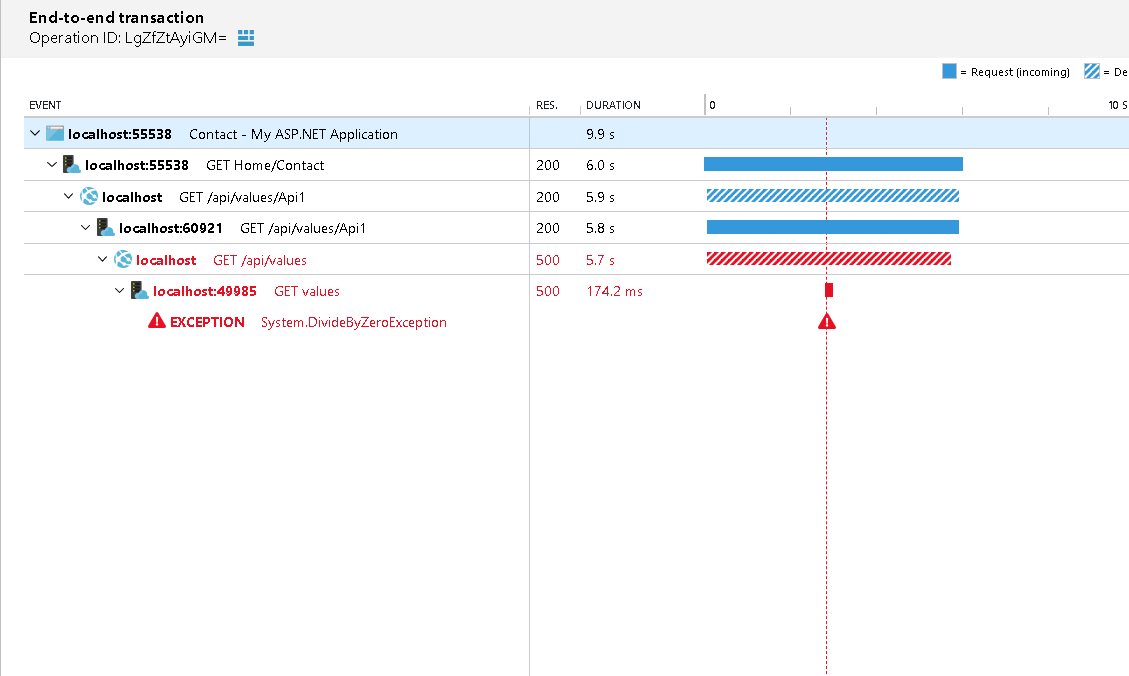
Task: Click the globe icon for GET /api/values/Api1
Action: [89, 196]
